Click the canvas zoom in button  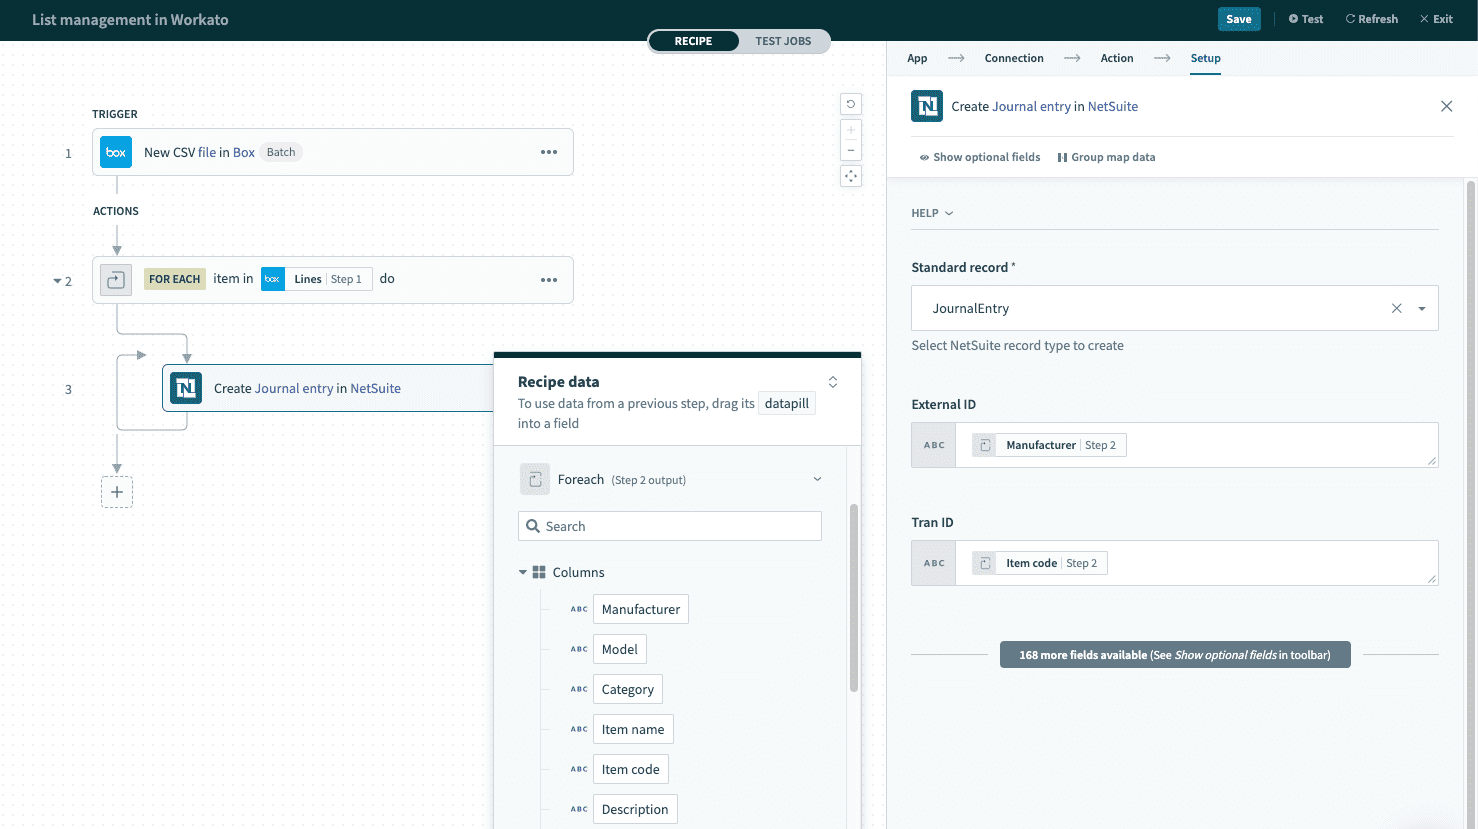tap(851, 130)
